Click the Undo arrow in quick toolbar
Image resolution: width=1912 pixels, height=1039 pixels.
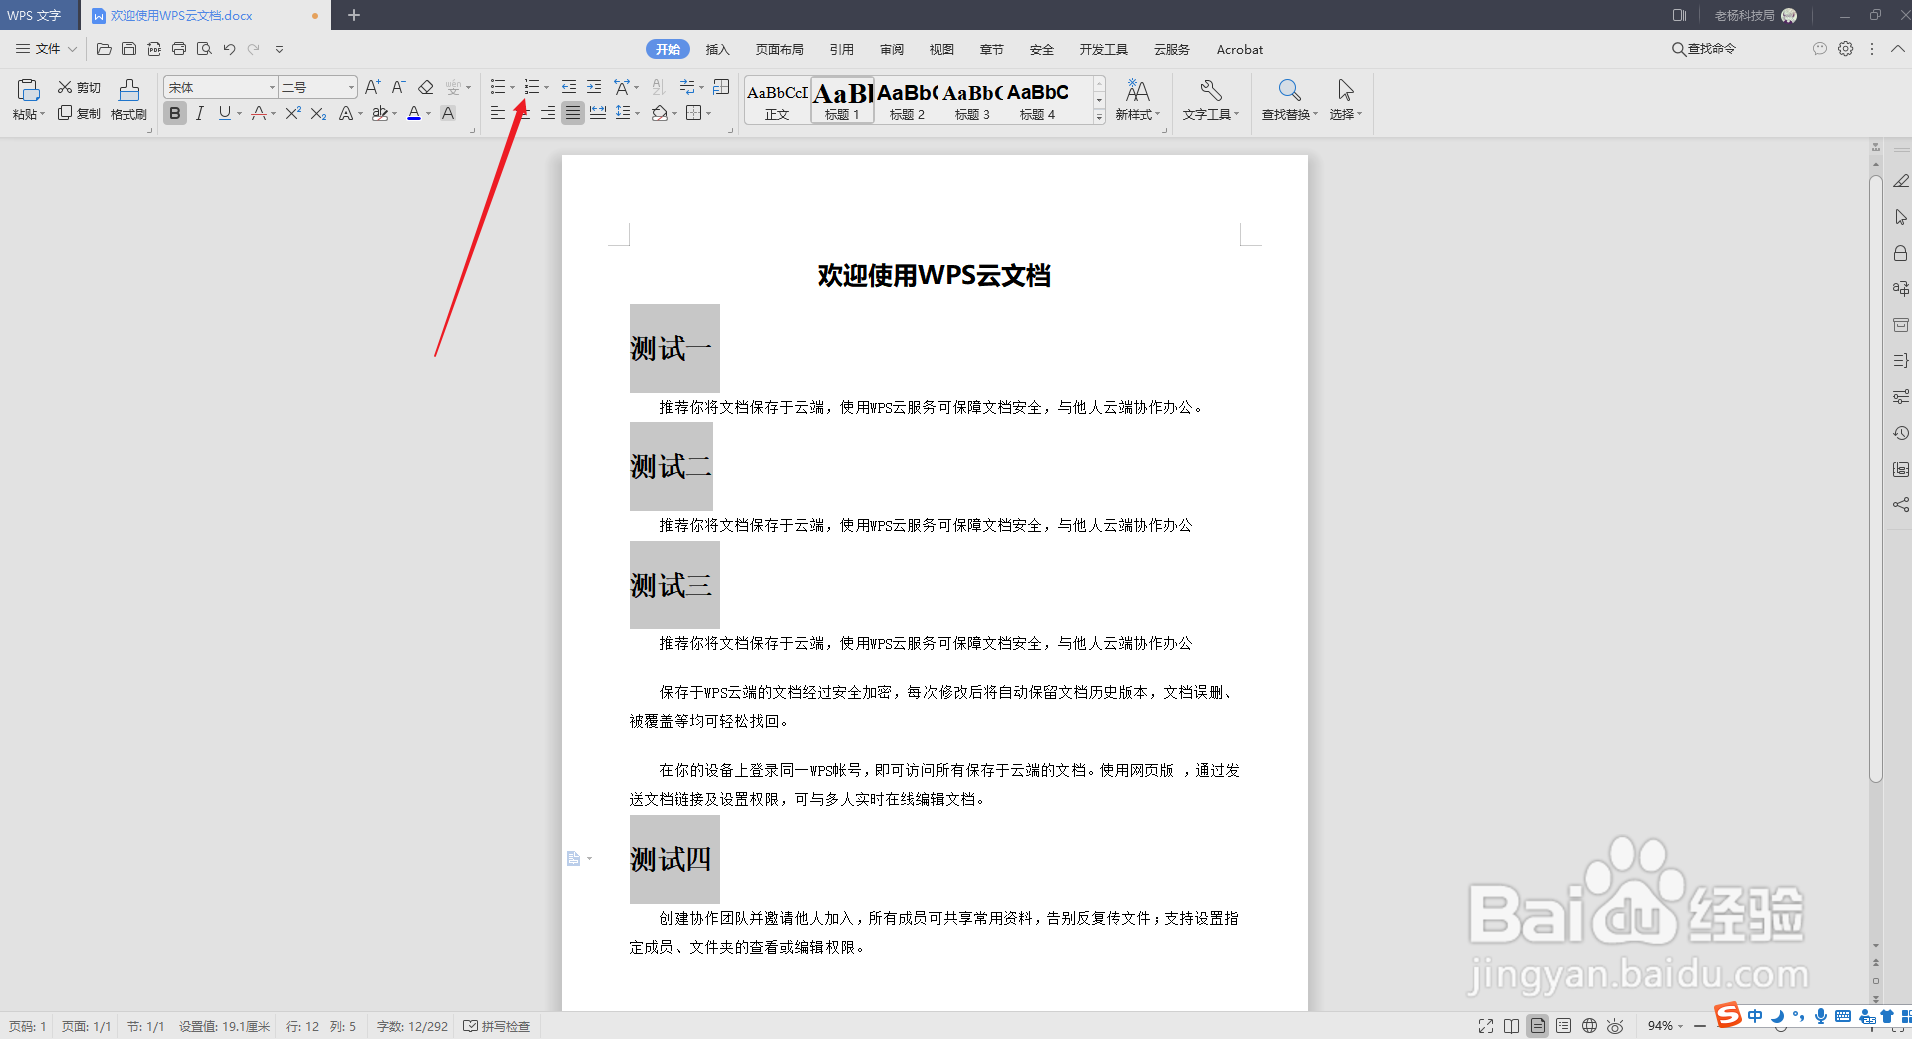[229, 49]
